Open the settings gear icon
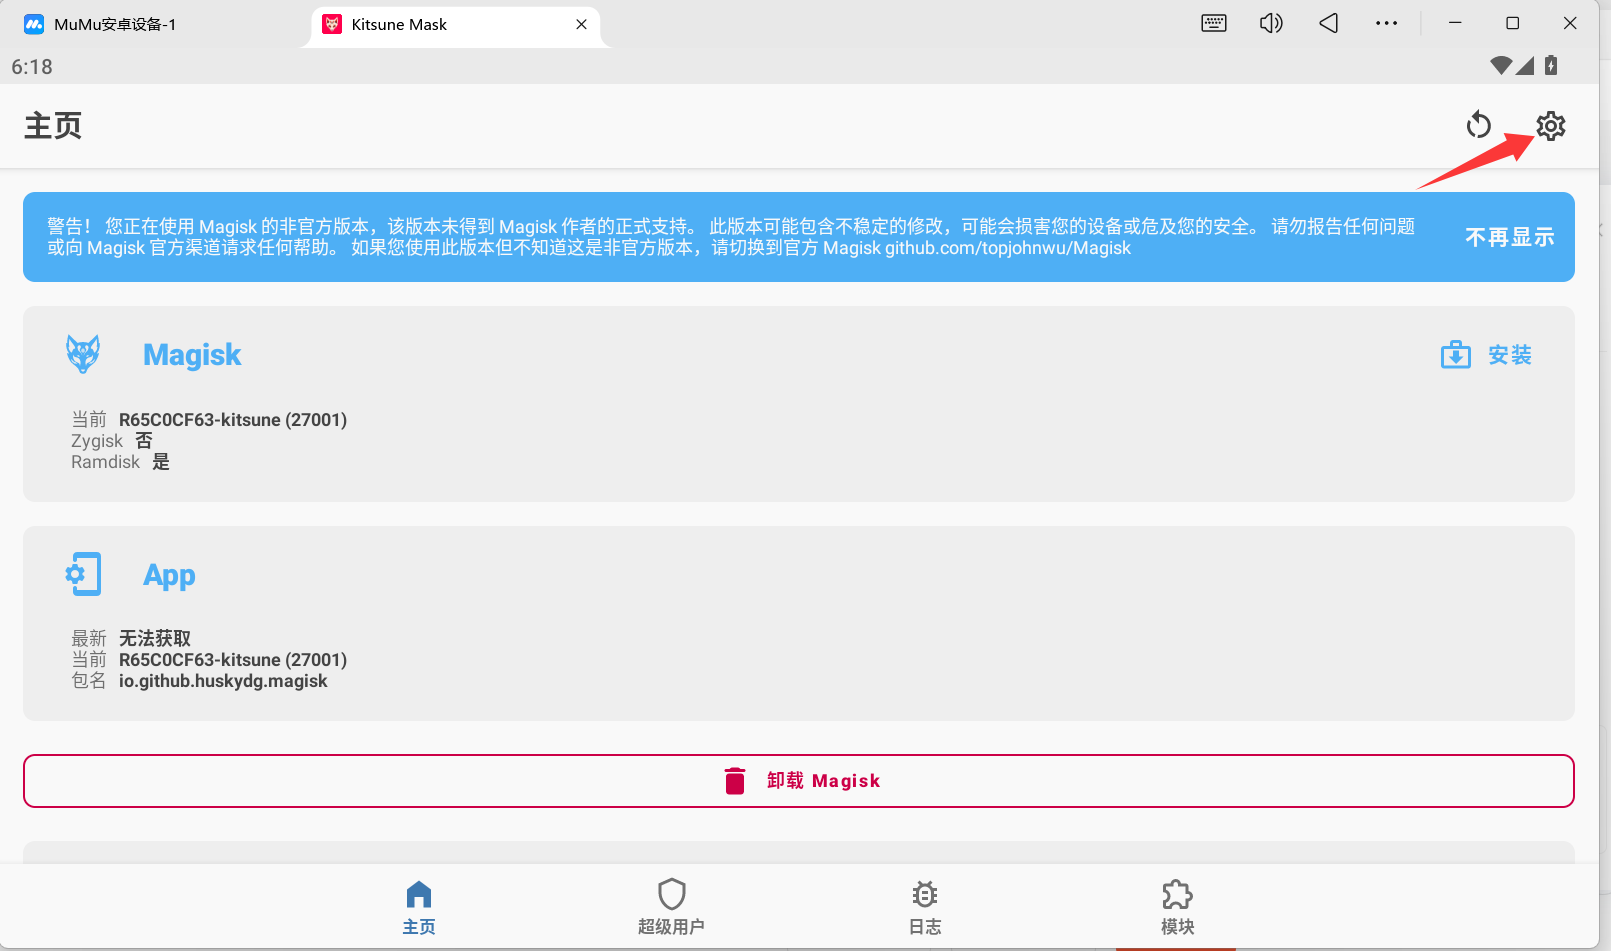 point(1550,126)
